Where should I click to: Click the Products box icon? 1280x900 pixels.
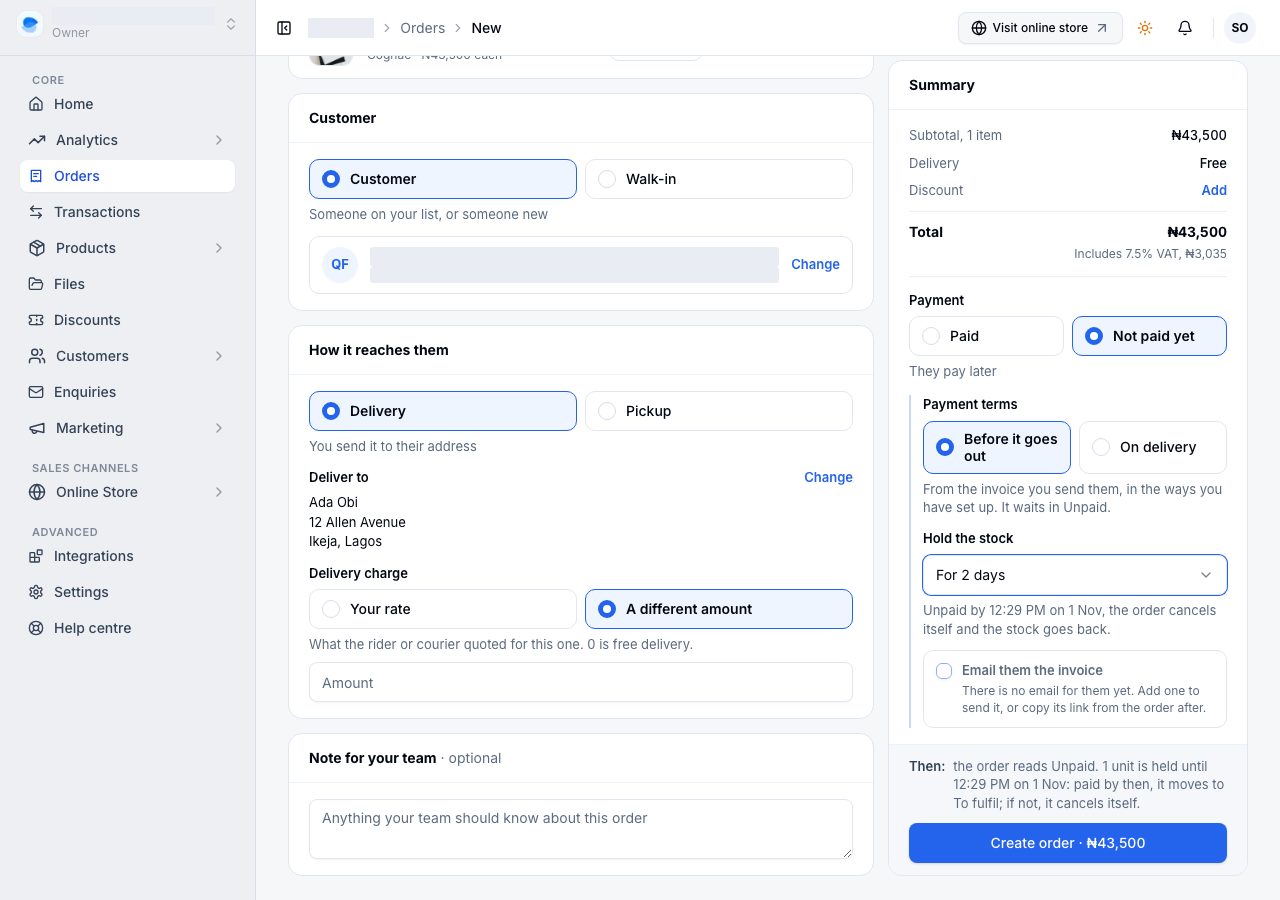point(37,248)
